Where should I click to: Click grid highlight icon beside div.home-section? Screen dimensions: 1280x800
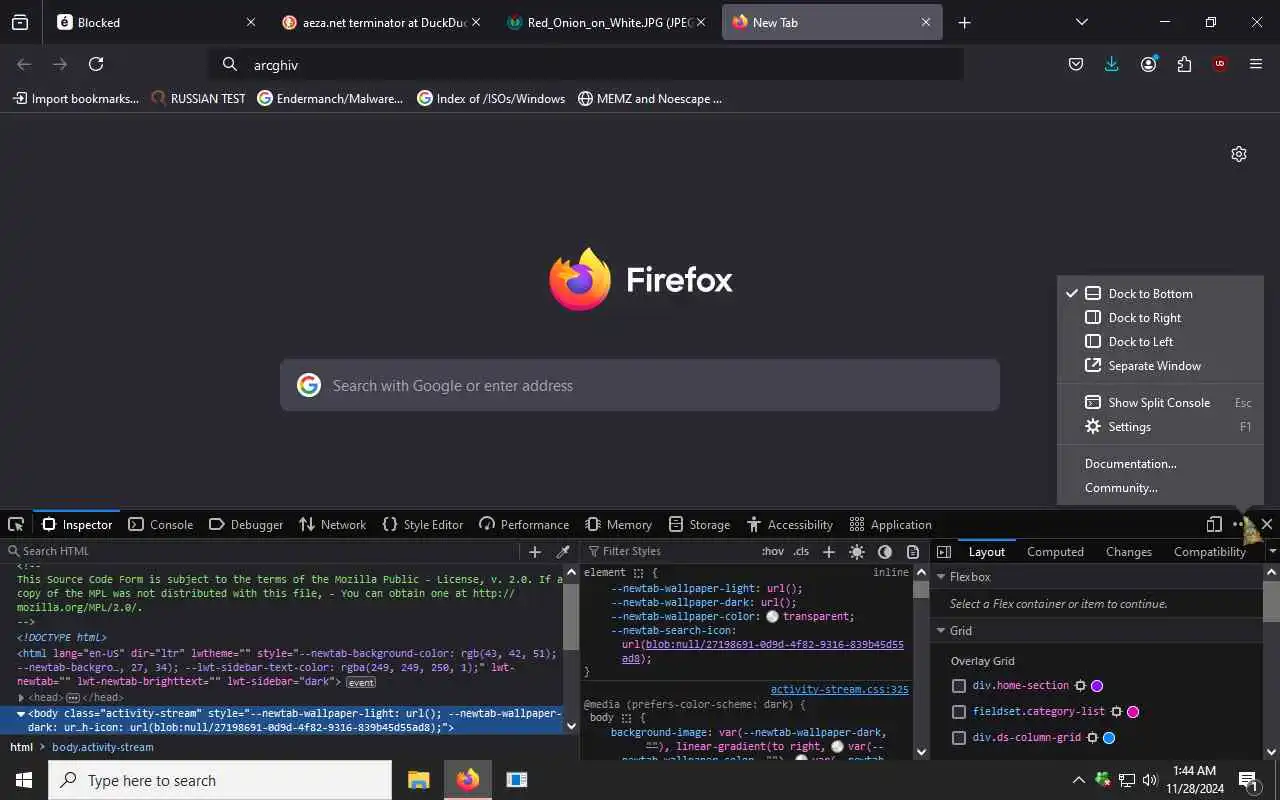(1080, 686)
